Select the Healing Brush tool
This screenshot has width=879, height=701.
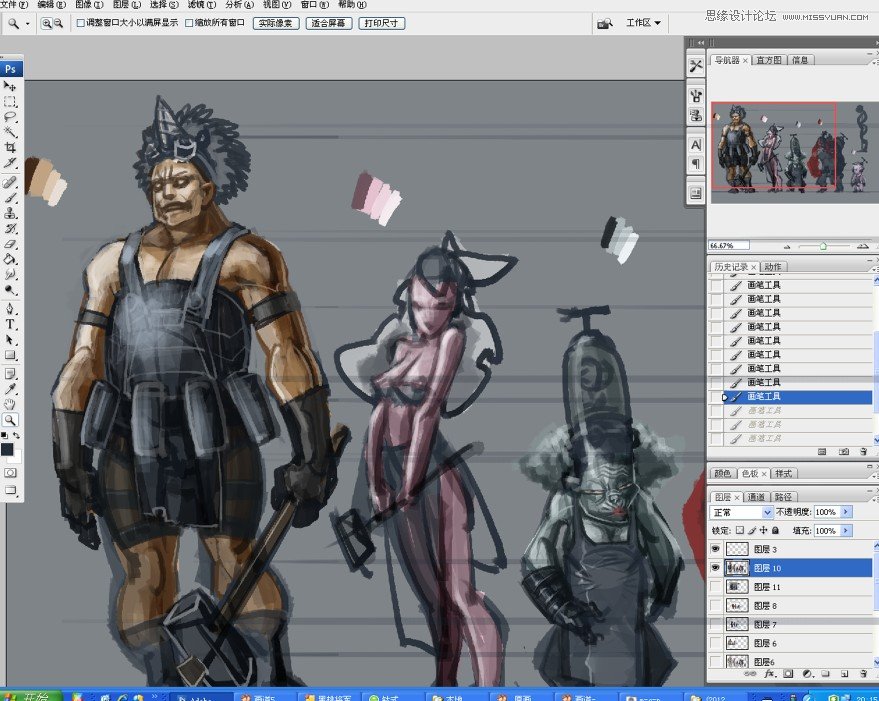click(10, 182)
